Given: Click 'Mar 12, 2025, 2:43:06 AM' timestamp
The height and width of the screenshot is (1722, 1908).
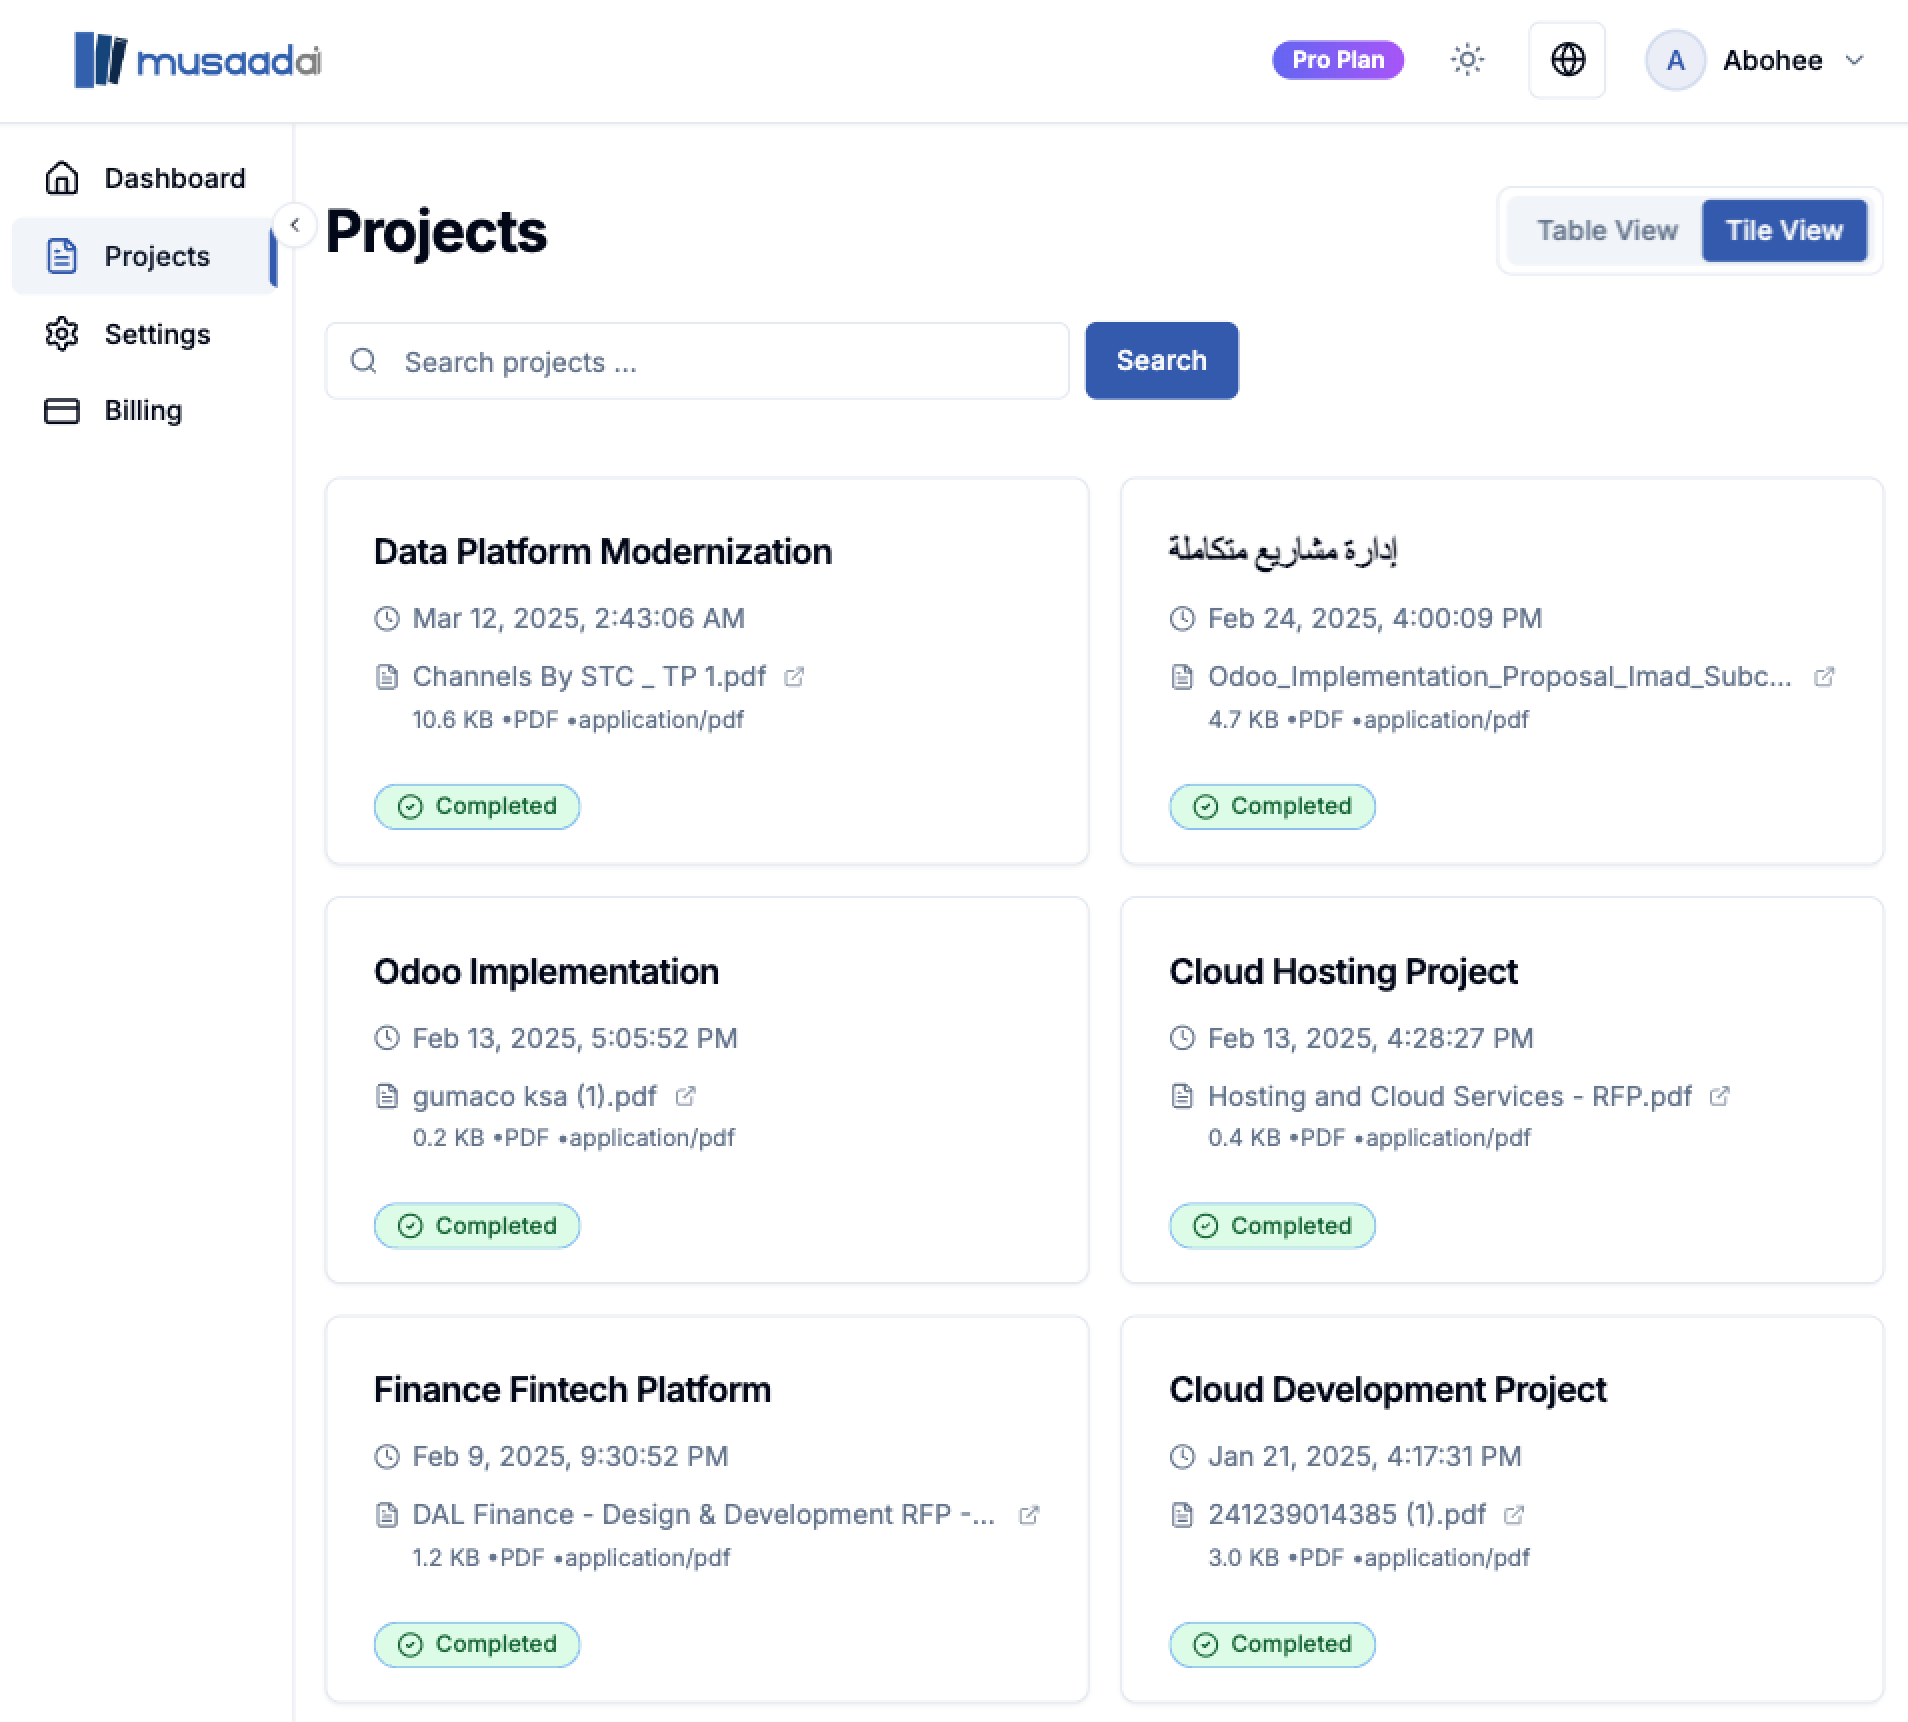Looking at the screenshot, I should click(578, 619).
